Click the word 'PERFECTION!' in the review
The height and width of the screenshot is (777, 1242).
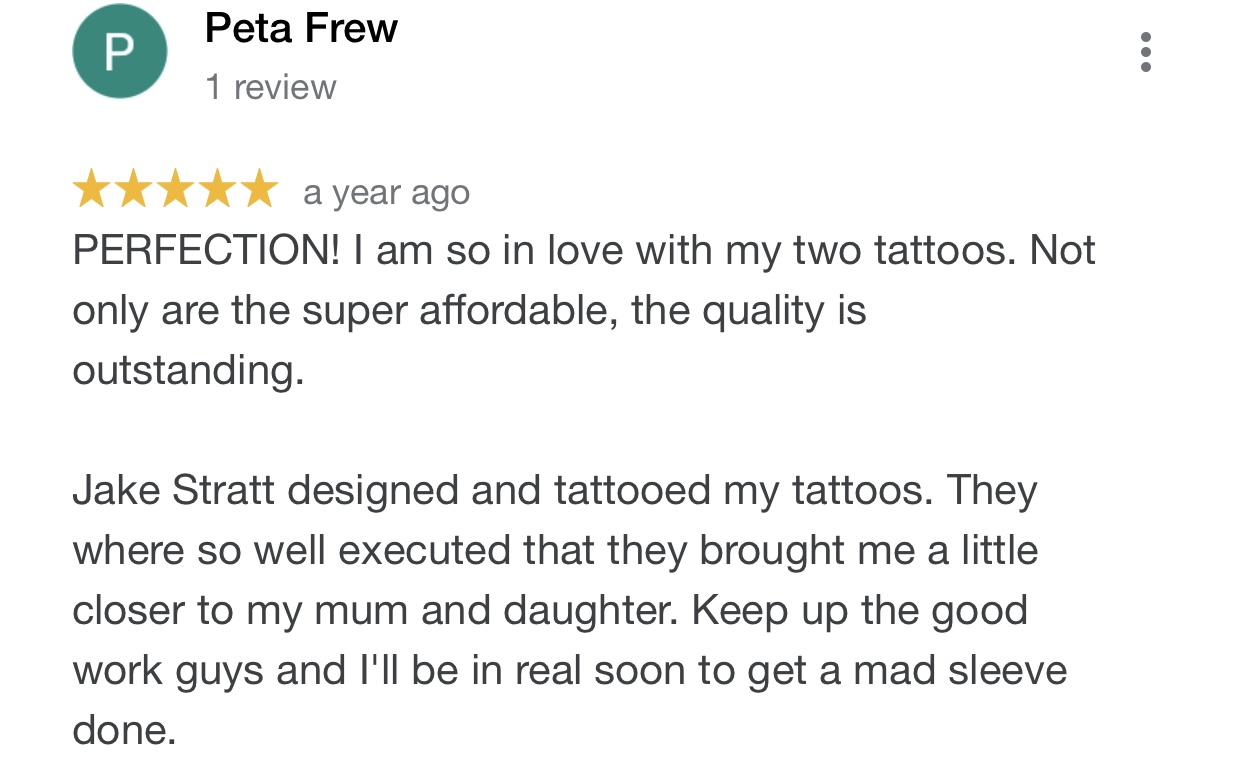pos(207,250)
